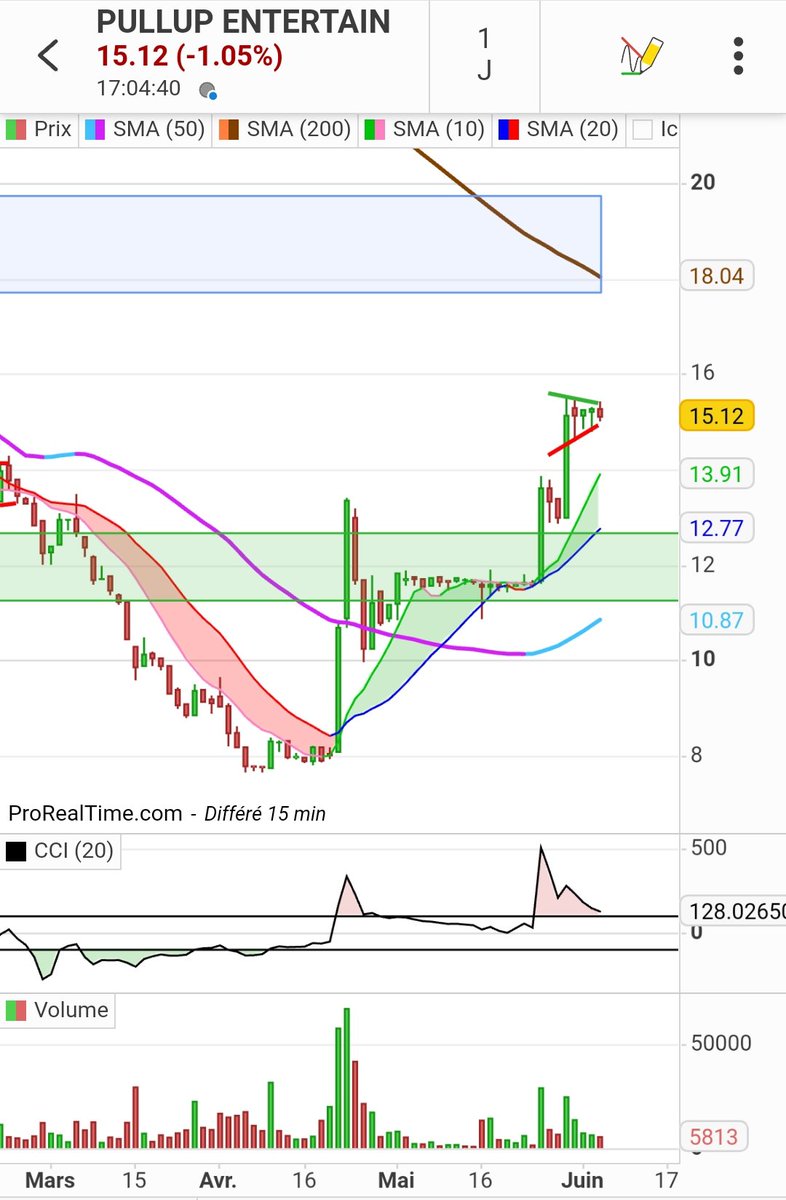Select the SMA (200) legend item
The image size is (786, 1200).
tap(285, 129)
